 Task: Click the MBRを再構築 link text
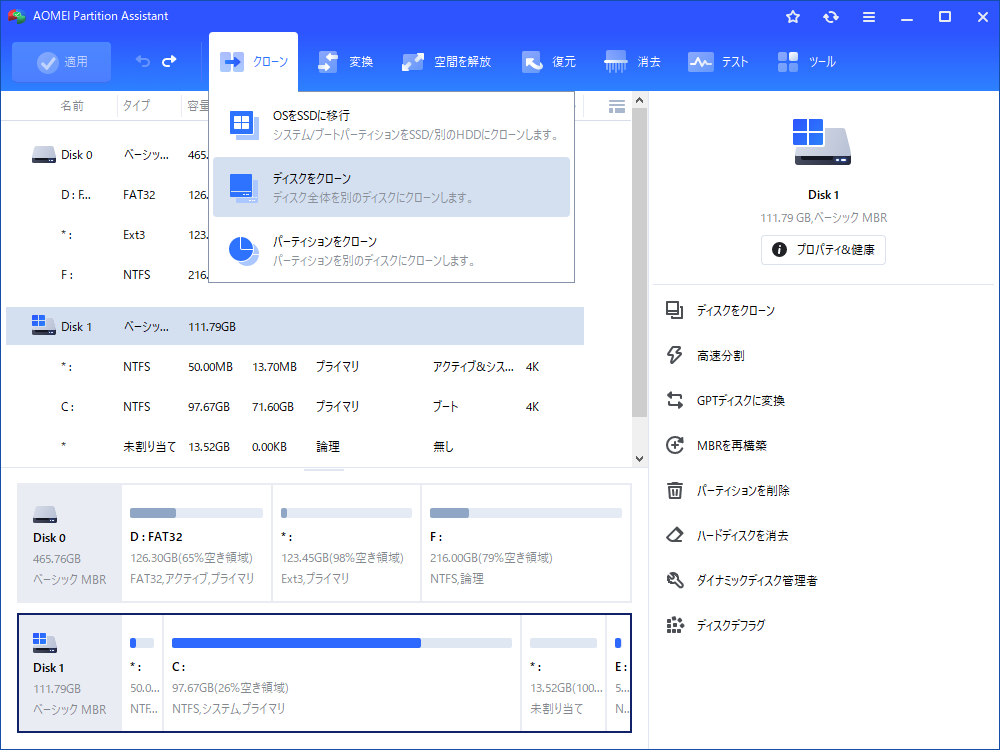tap(732, 446)
